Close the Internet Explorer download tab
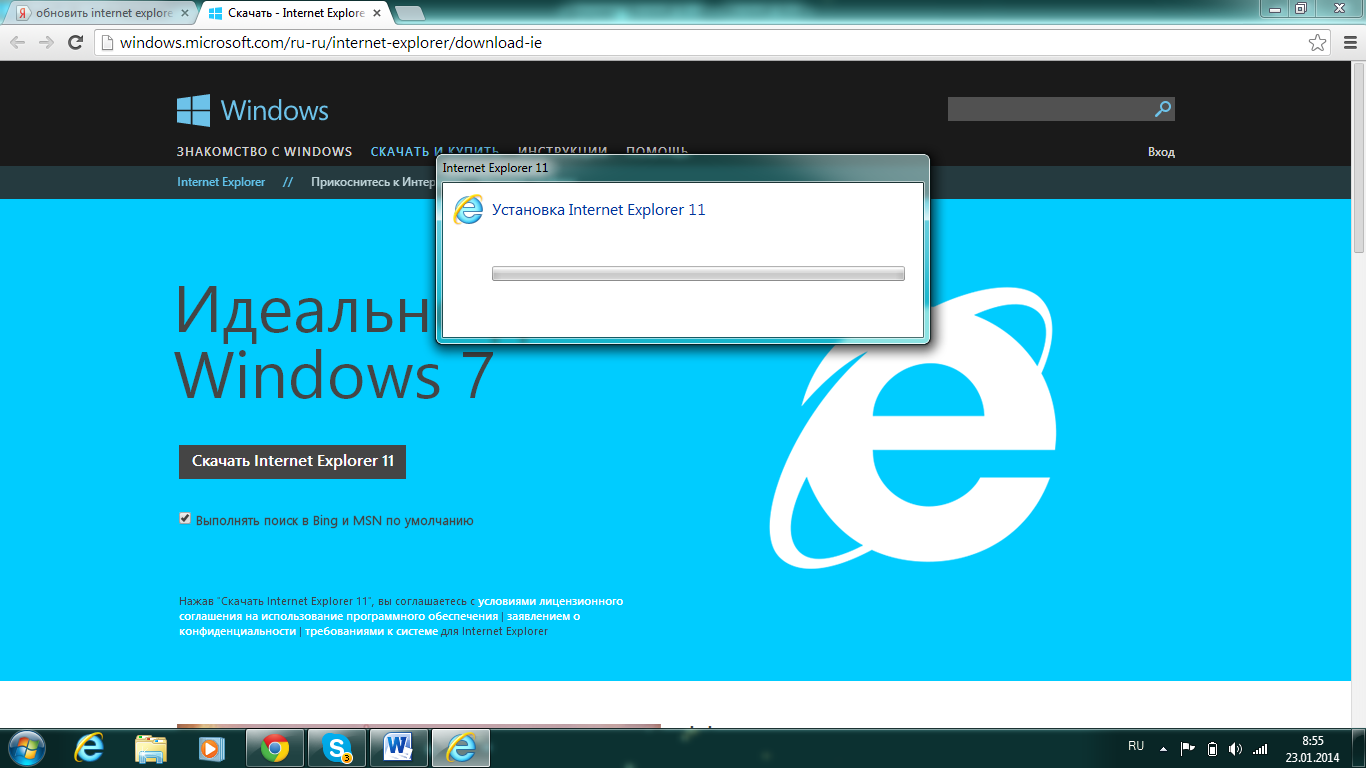Screen dimensions: 1366x768 (x=377, y=13)
